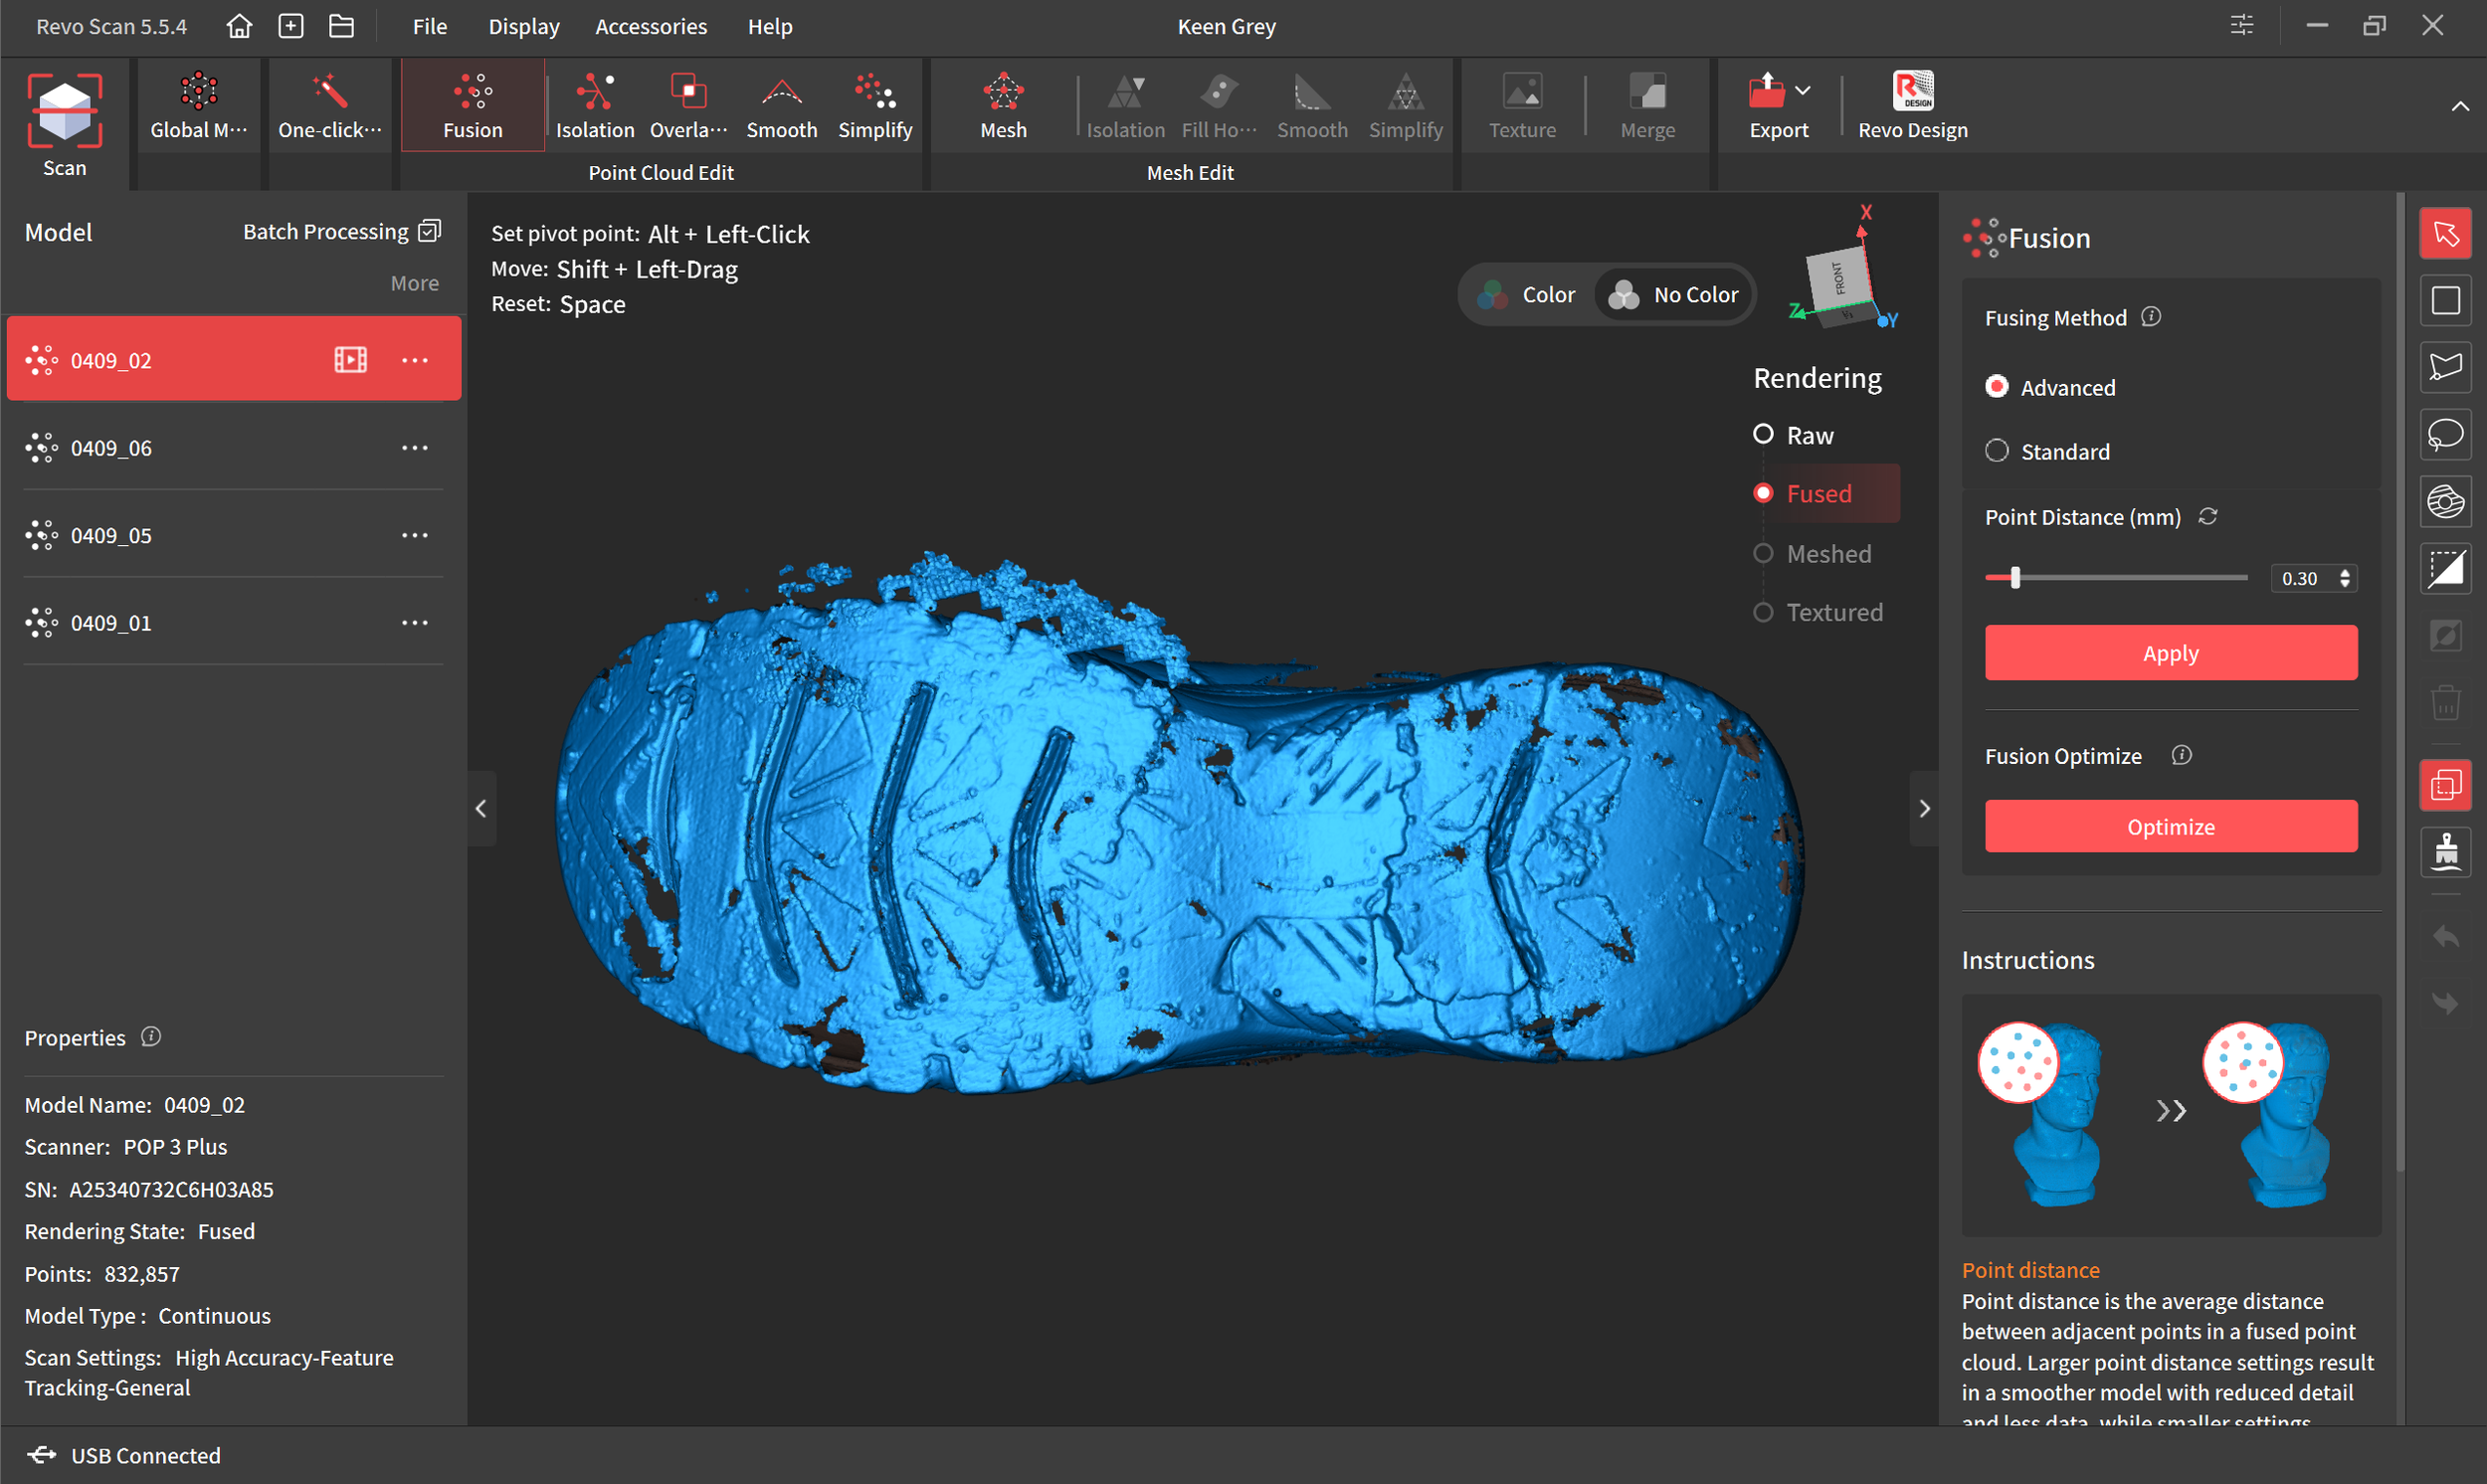Open Export dropdown arrow

(x=1802, y=91)
